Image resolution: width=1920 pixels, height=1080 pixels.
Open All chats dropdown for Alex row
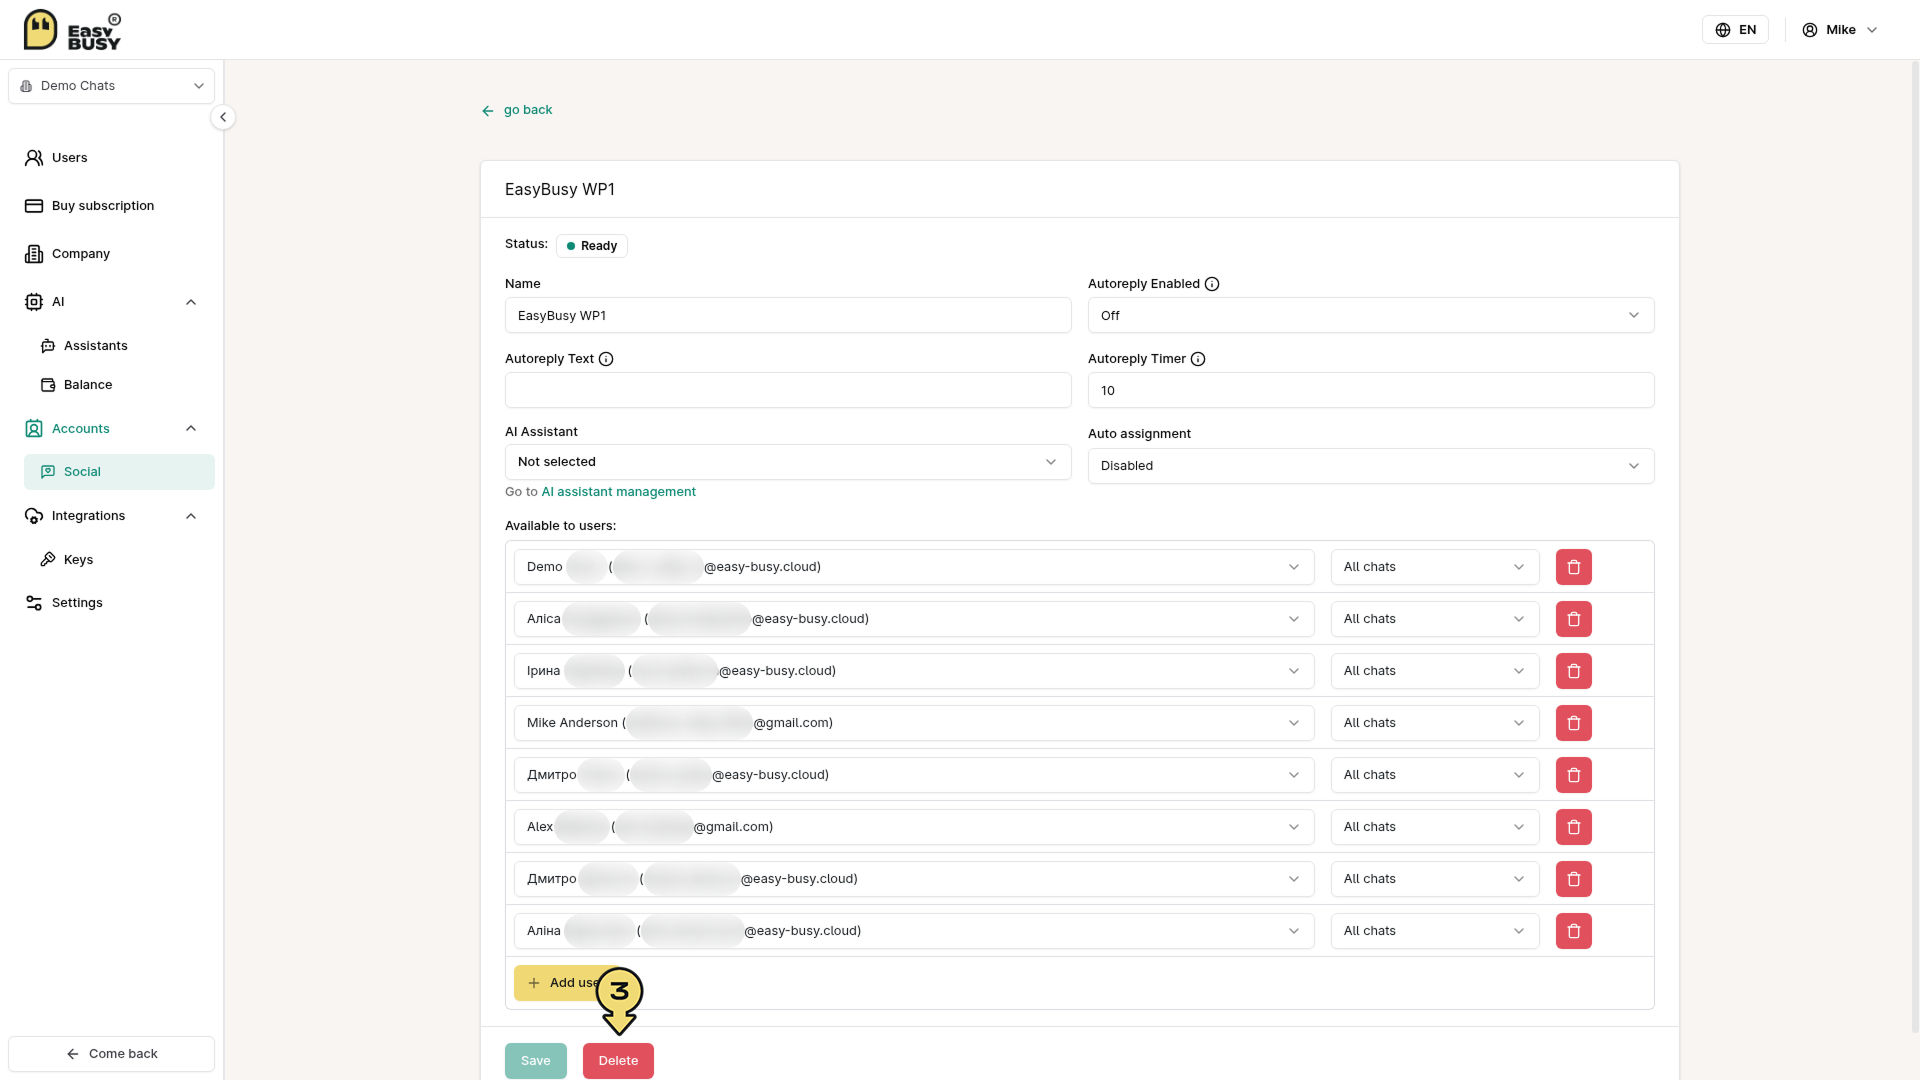(x=1434, y=827)
